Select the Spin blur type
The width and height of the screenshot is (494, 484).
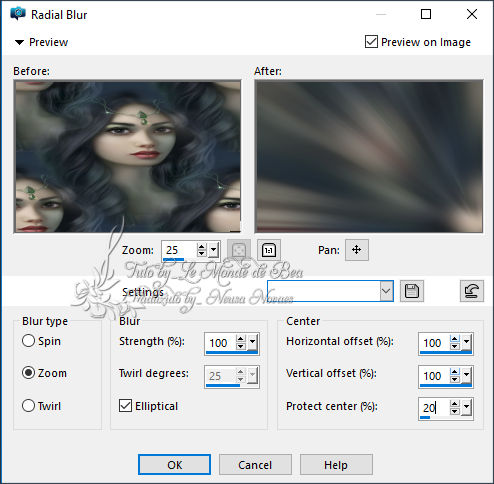pos(28,341)
